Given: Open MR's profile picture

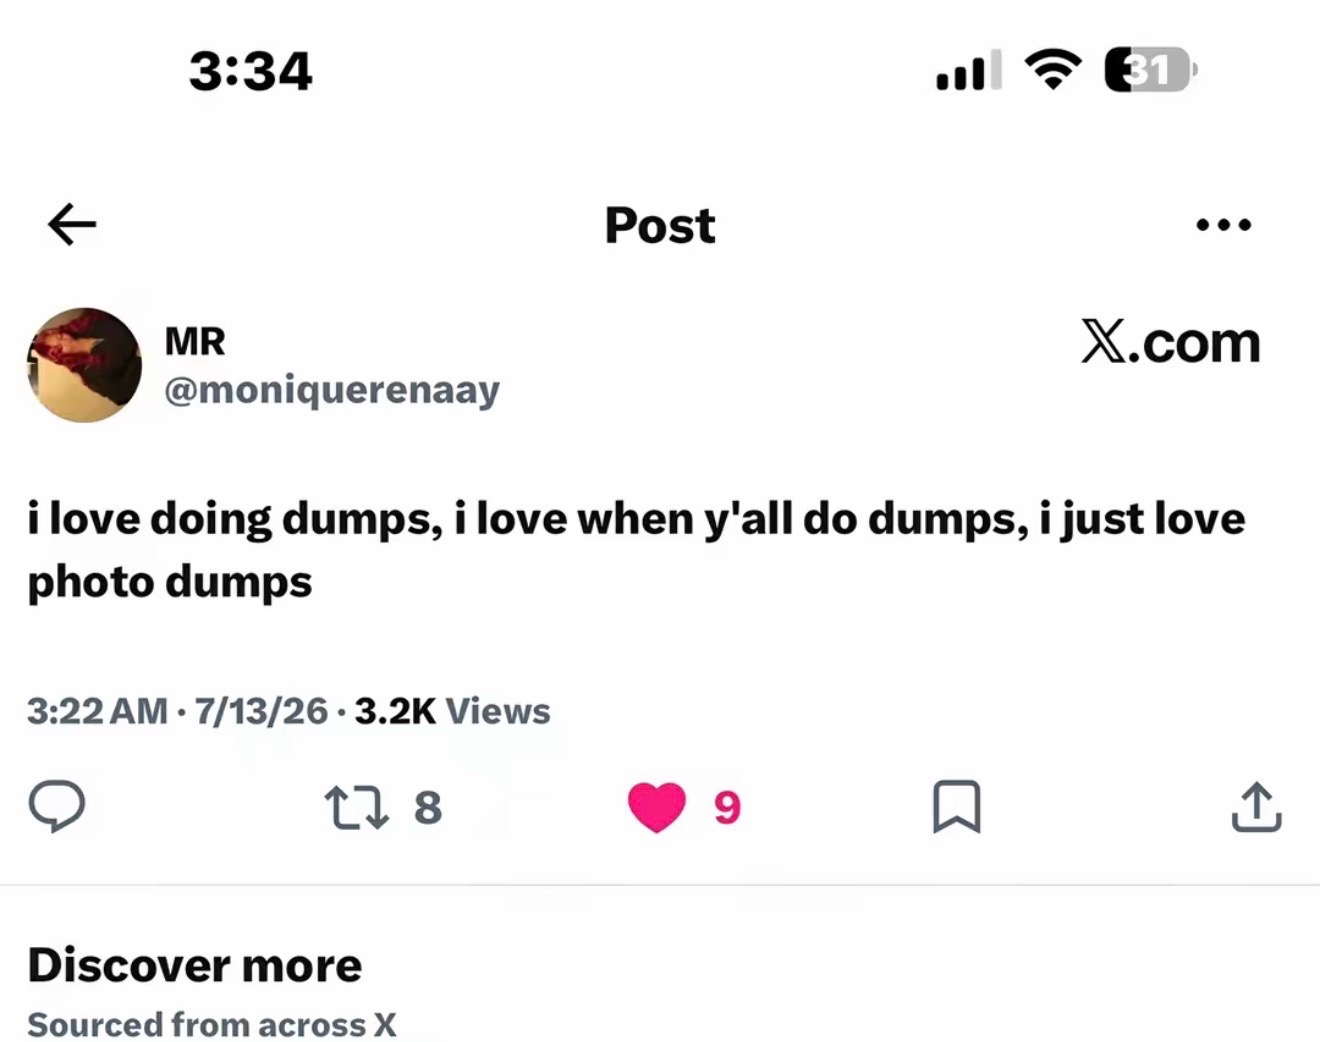Looking at the screenshot, I should 84,365.
